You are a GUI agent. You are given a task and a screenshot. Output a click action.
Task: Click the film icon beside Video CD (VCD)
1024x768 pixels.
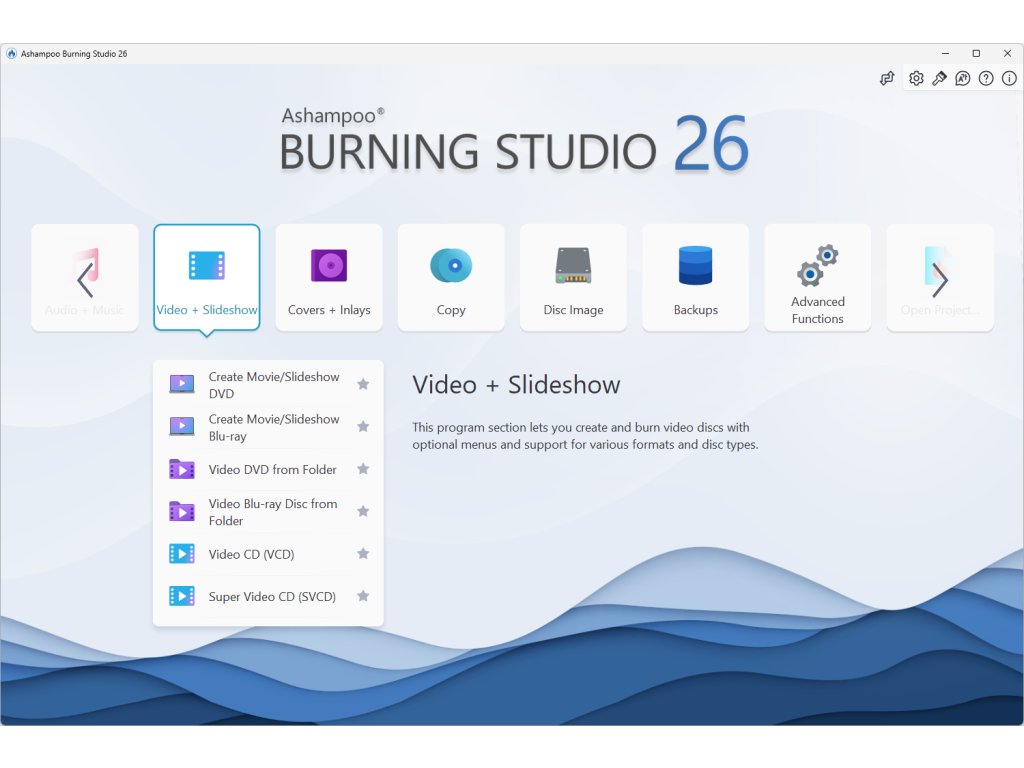click(x=182, y=554)
